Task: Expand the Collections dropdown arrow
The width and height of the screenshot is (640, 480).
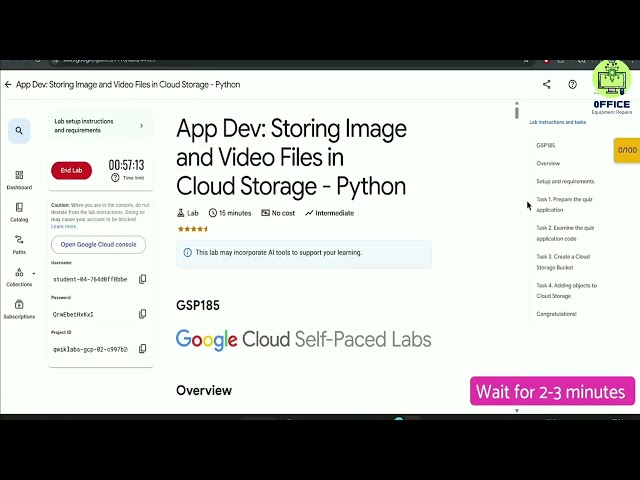Action: [34, 273]
